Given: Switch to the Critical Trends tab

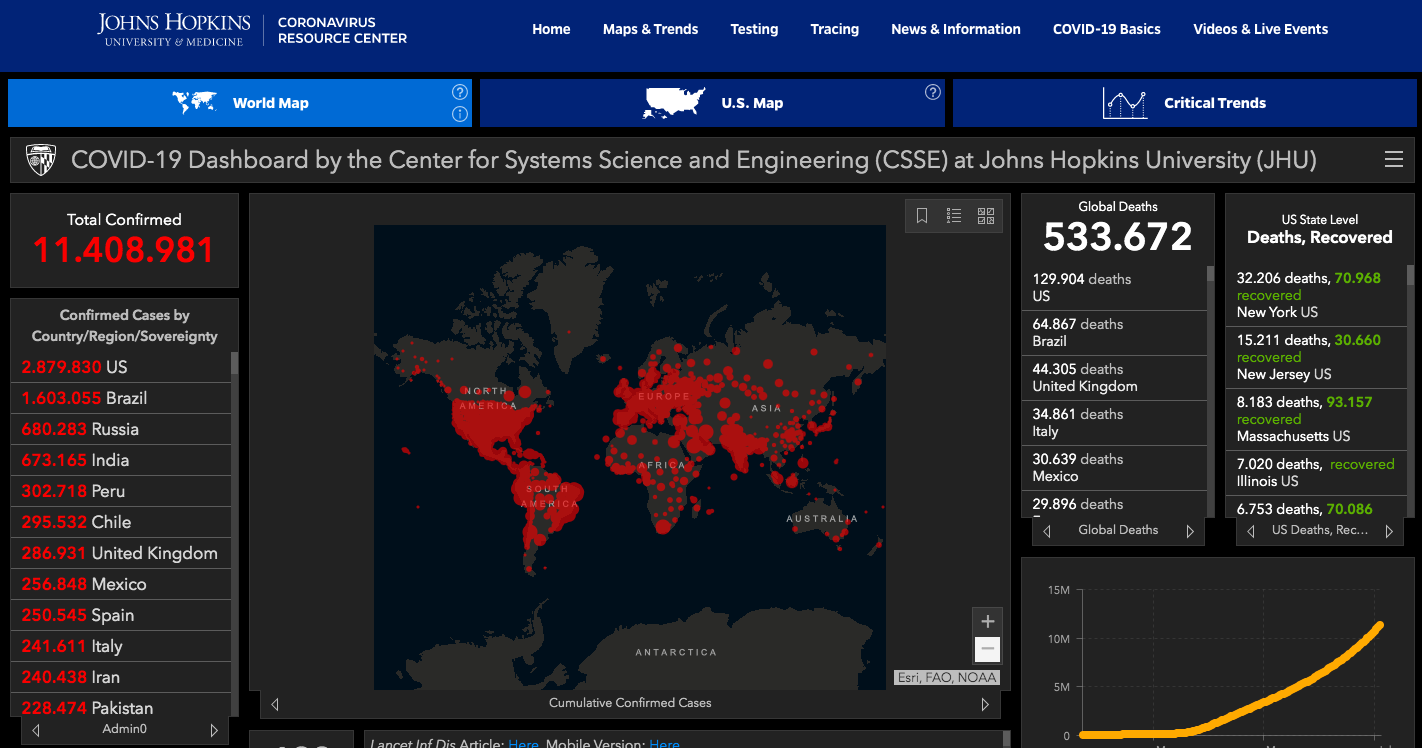Looking at the screenshot, I should click(x=1184, y=103).
